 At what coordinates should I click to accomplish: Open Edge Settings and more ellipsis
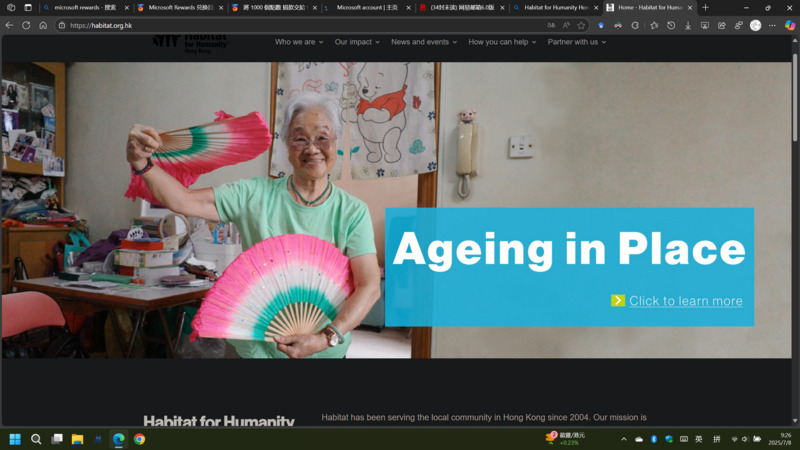tap(772, 25)
